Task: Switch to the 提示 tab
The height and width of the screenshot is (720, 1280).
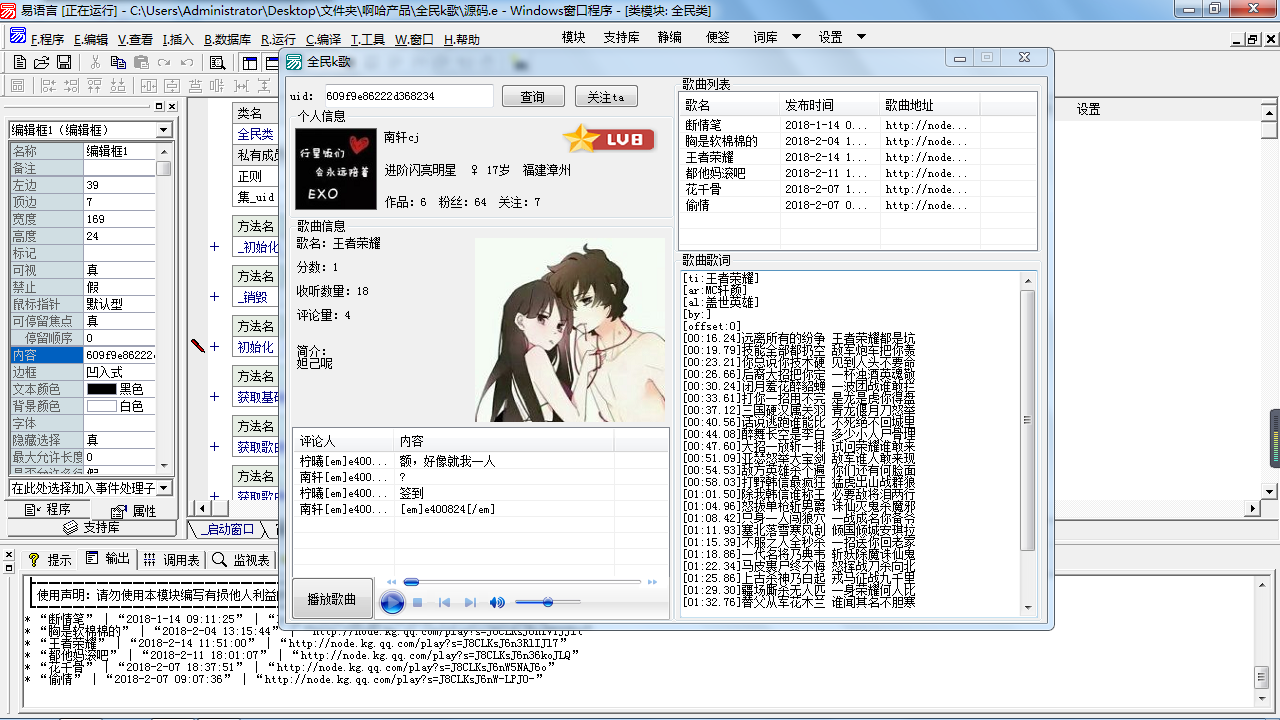Action: [50, 559]
